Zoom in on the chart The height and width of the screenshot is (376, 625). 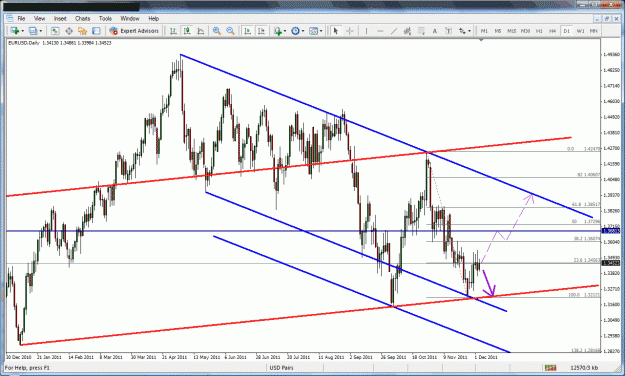click(x=217, y=31)
